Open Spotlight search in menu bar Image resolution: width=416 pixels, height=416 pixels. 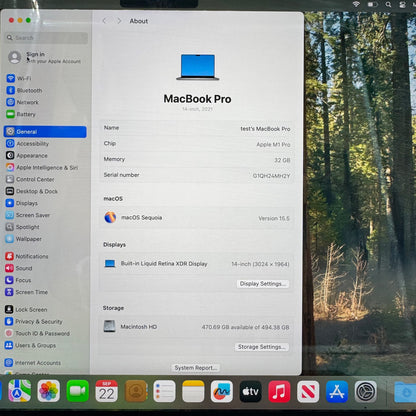click(388, 5)
